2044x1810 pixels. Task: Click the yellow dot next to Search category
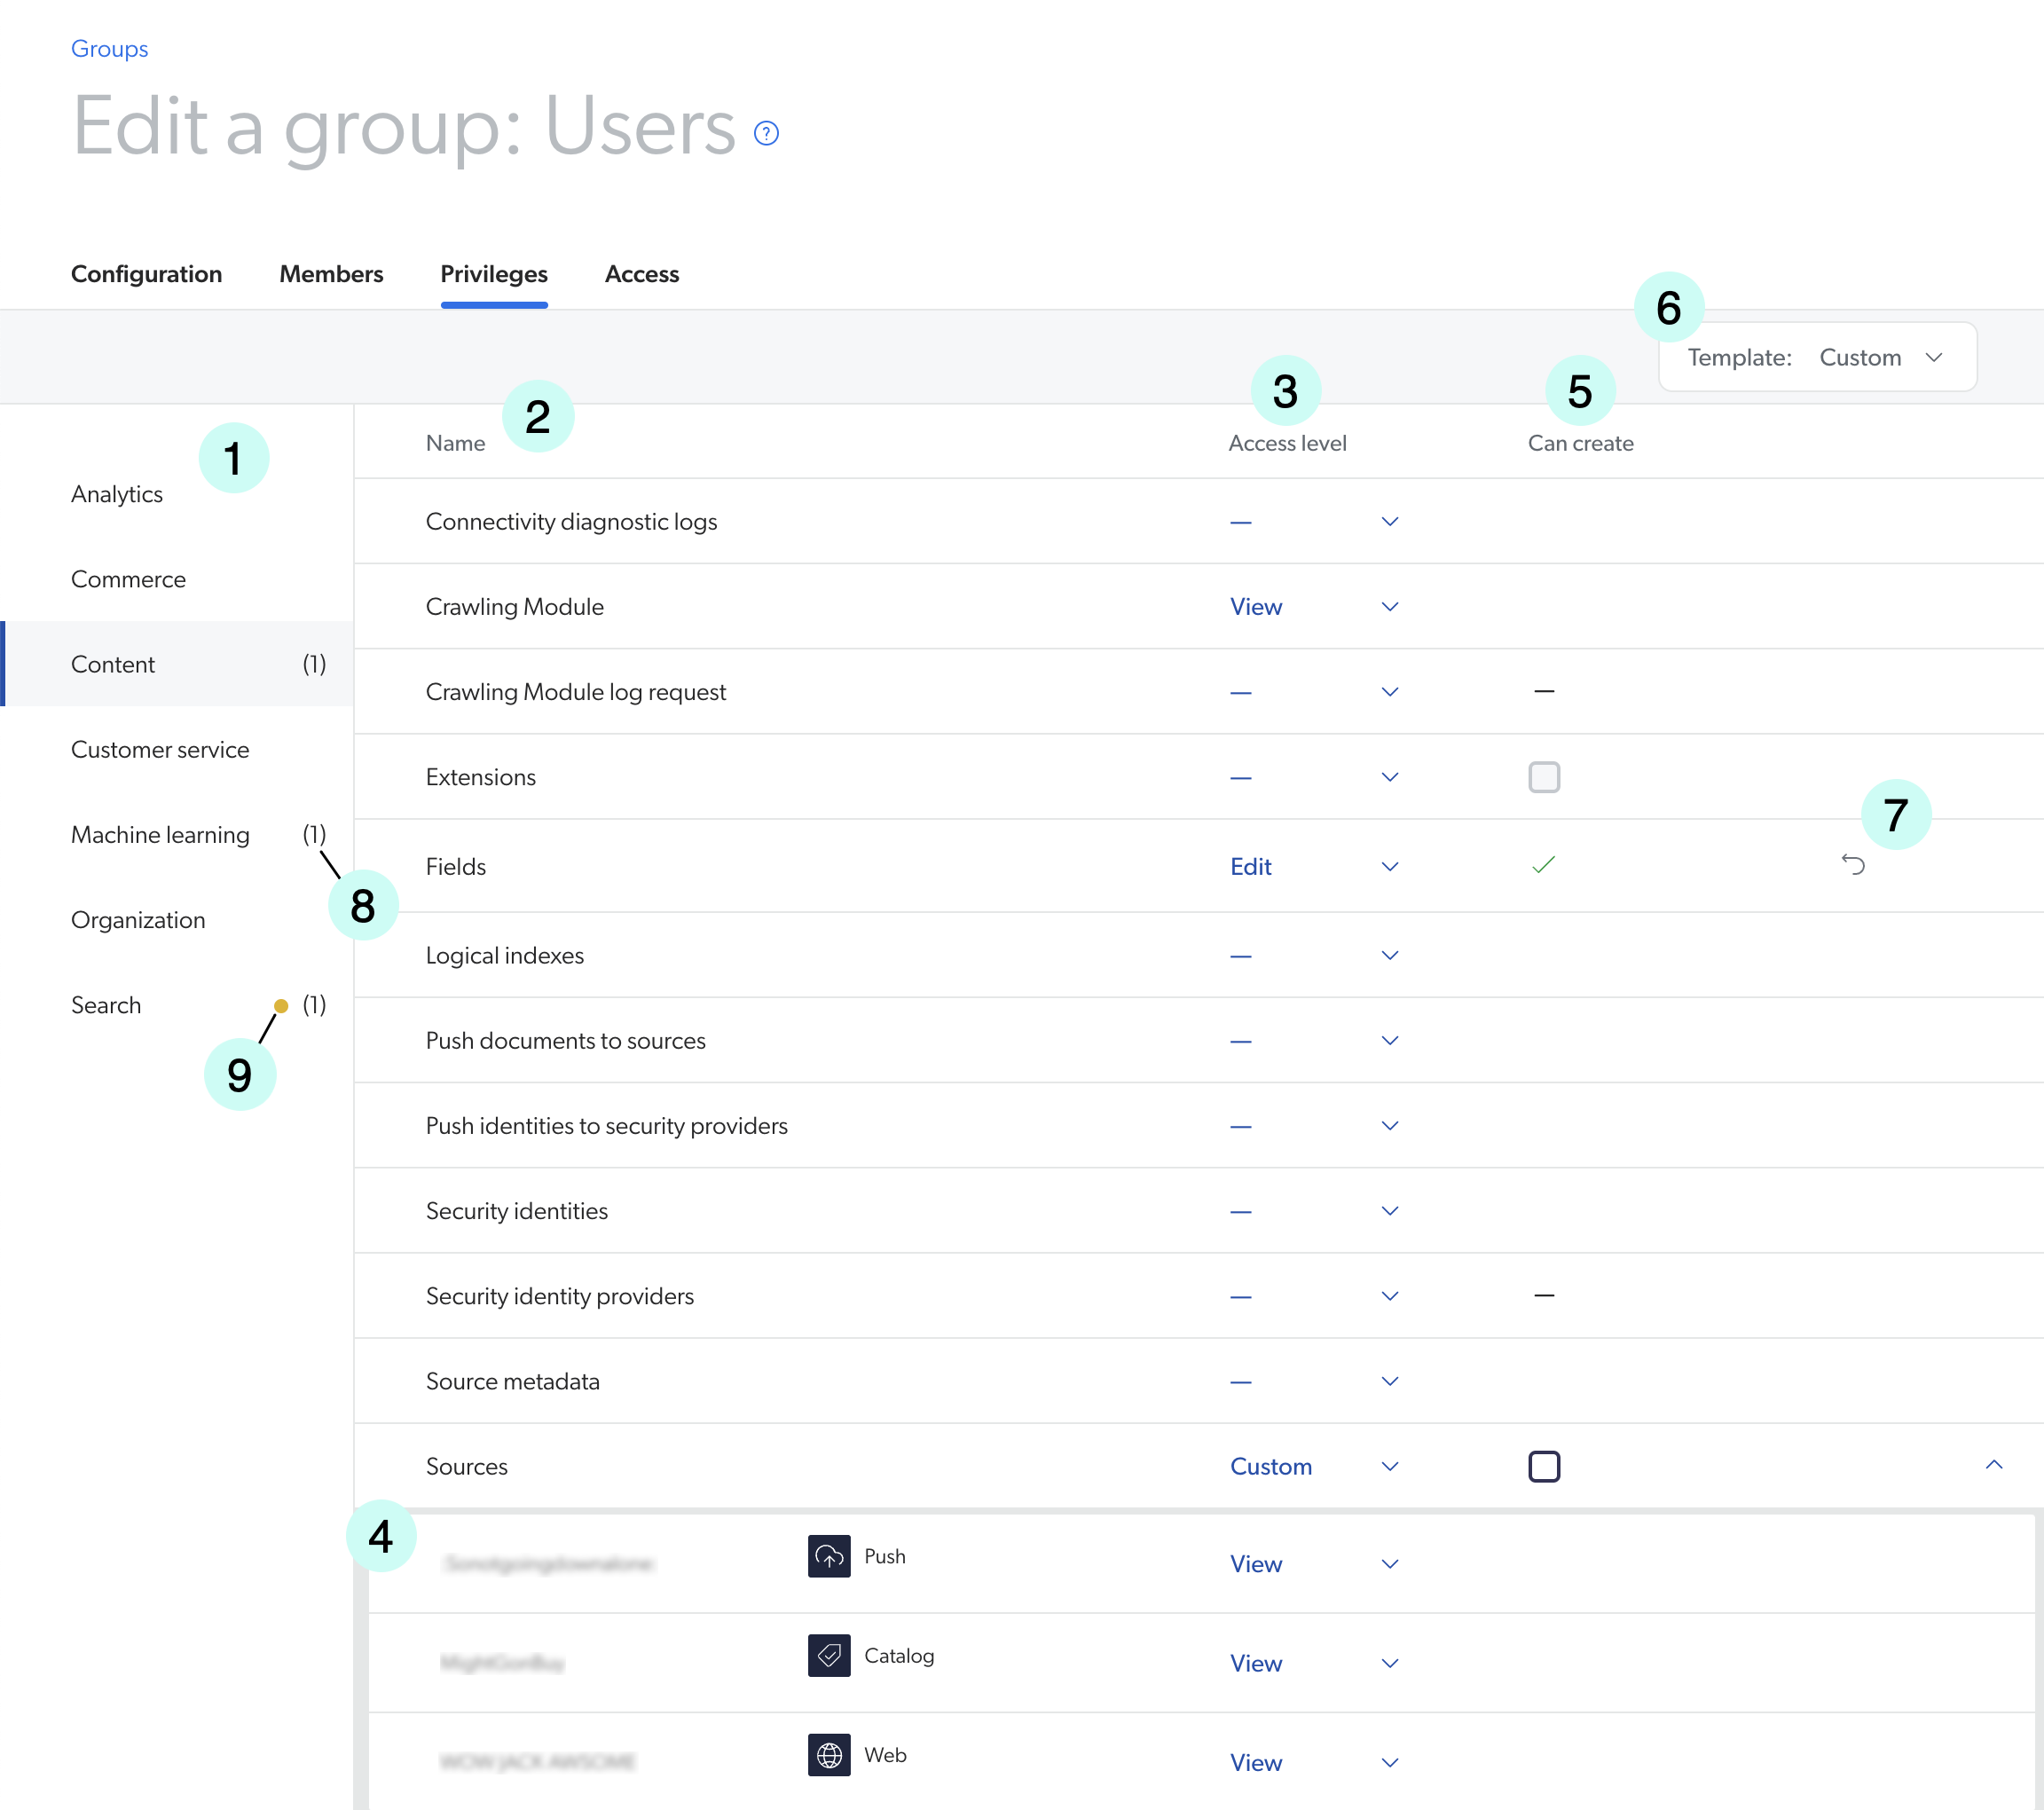[282, 1005]
